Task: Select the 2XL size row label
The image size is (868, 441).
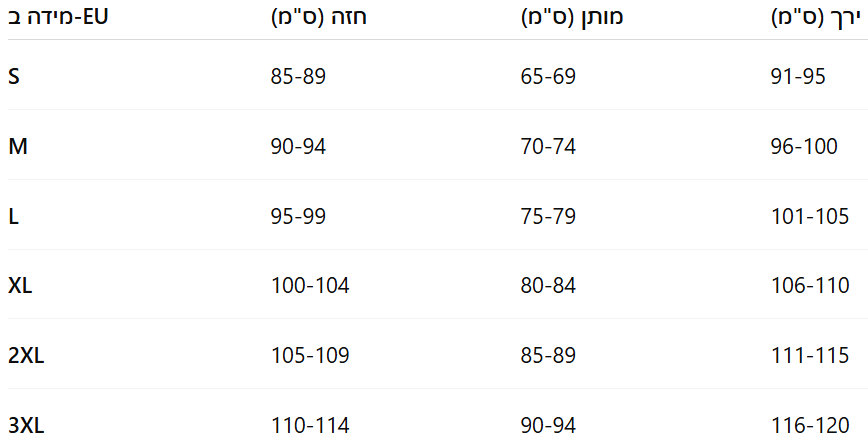Action: (x=26, y=355)
